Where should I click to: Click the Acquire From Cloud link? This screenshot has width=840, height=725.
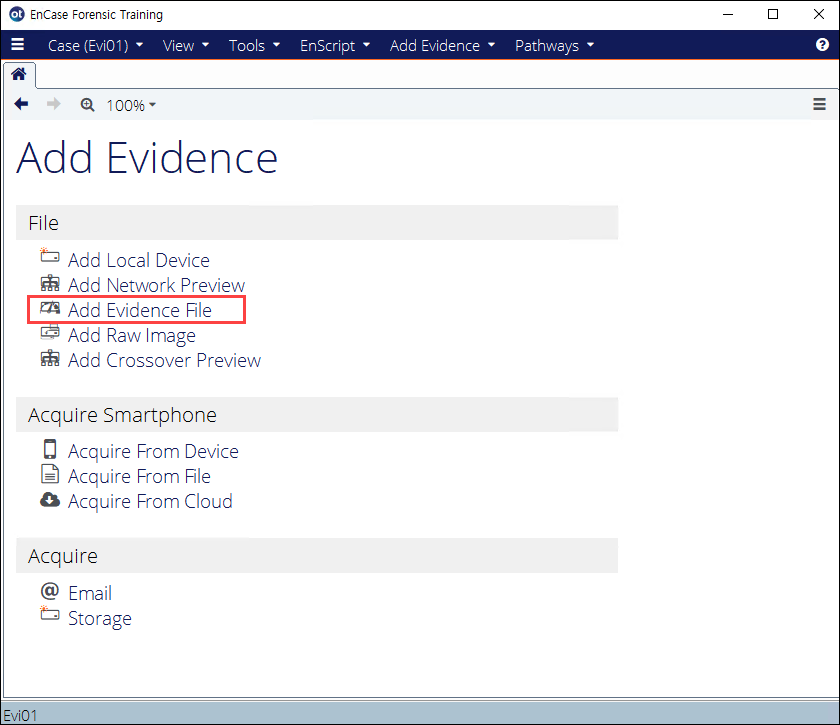point(150,502)
